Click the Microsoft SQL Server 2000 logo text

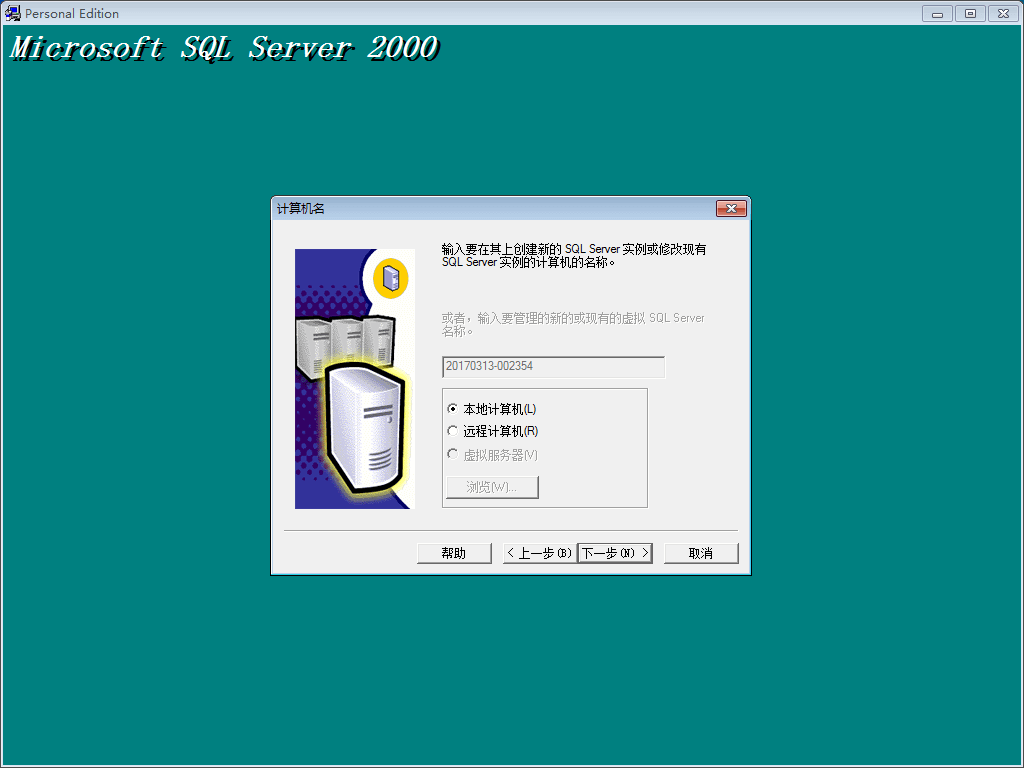point(224,47)
